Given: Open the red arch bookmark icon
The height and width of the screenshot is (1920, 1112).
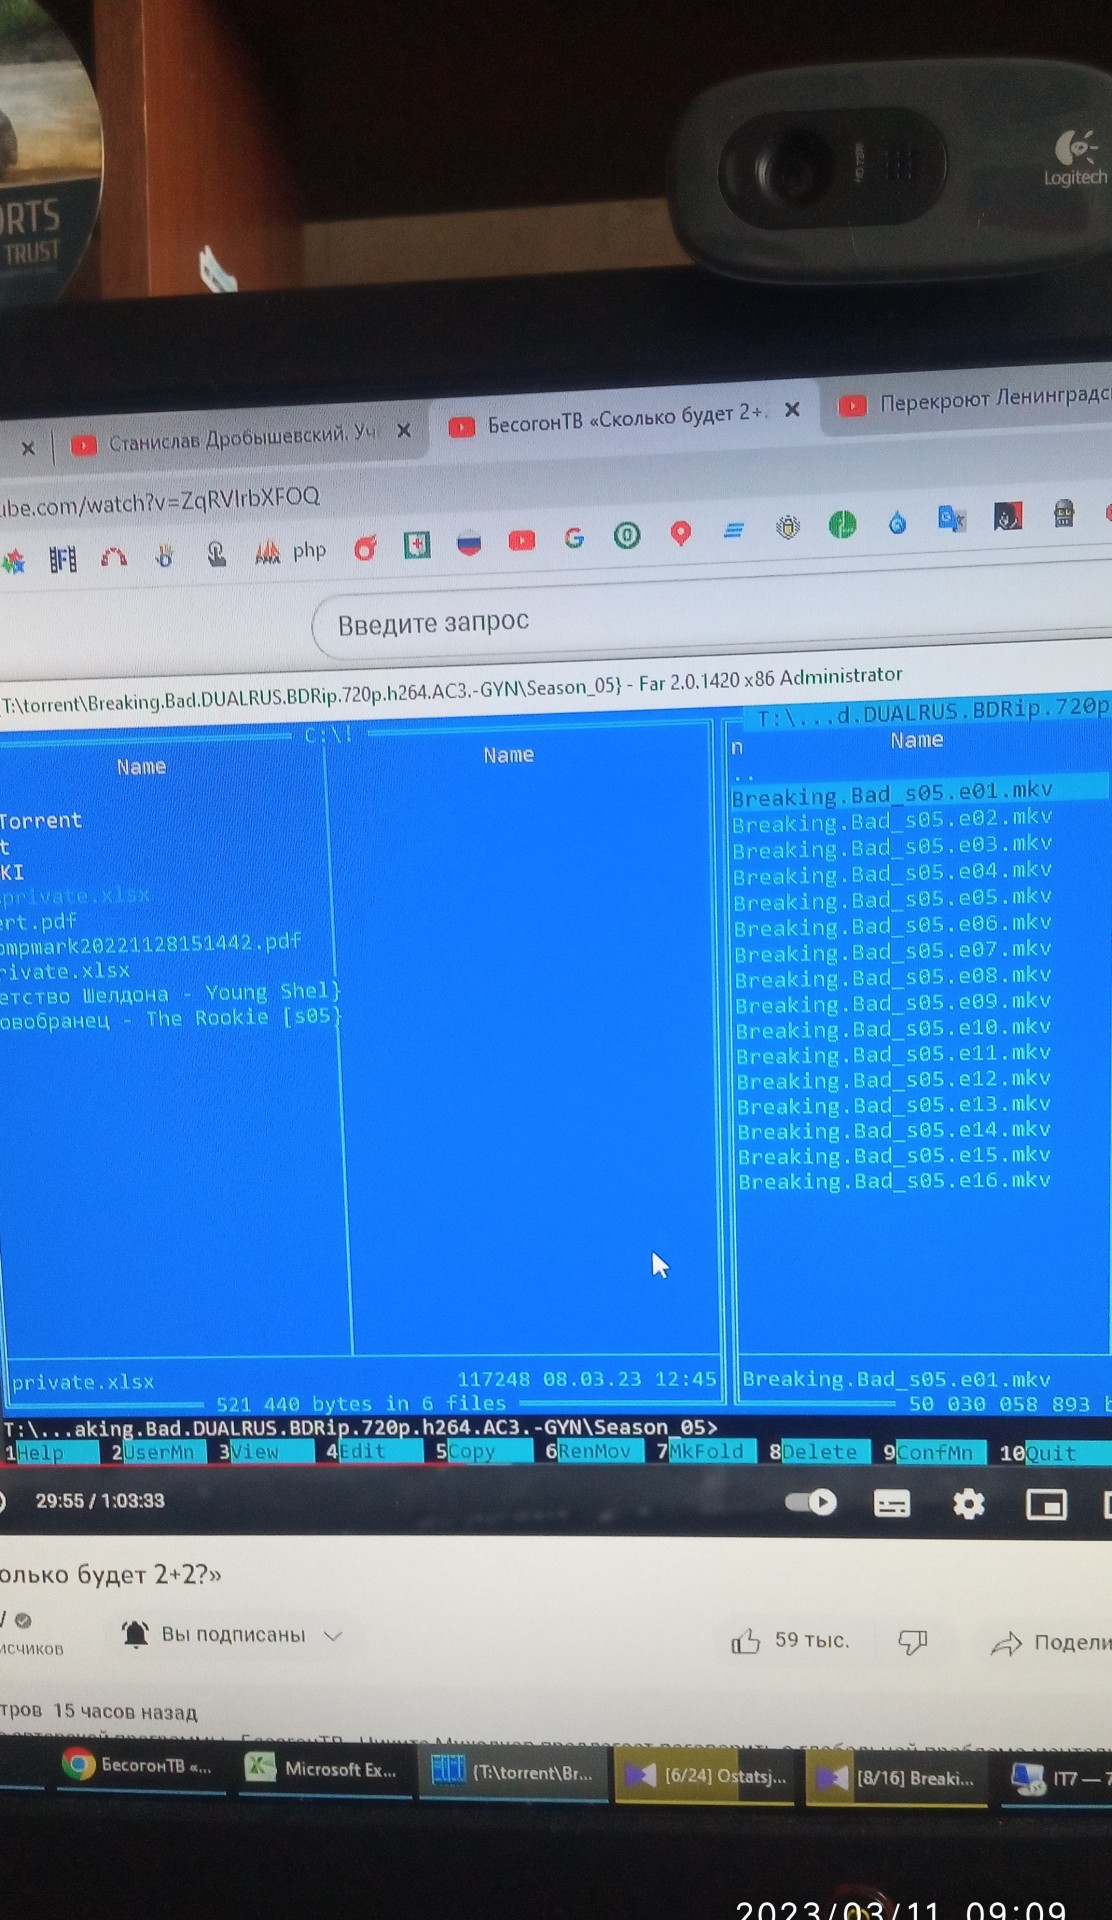Looking at the screenshot, I should [113, 558].
